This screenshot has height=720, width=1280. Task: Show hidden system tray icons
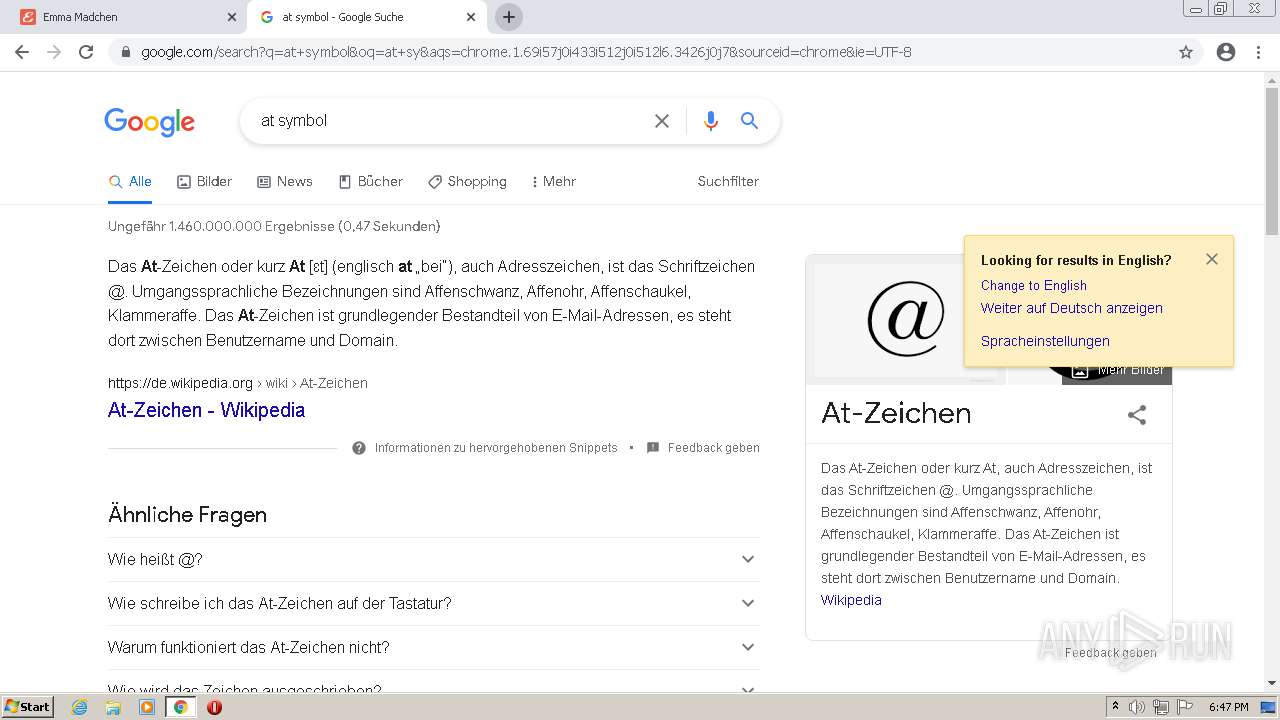(1115, 707)
